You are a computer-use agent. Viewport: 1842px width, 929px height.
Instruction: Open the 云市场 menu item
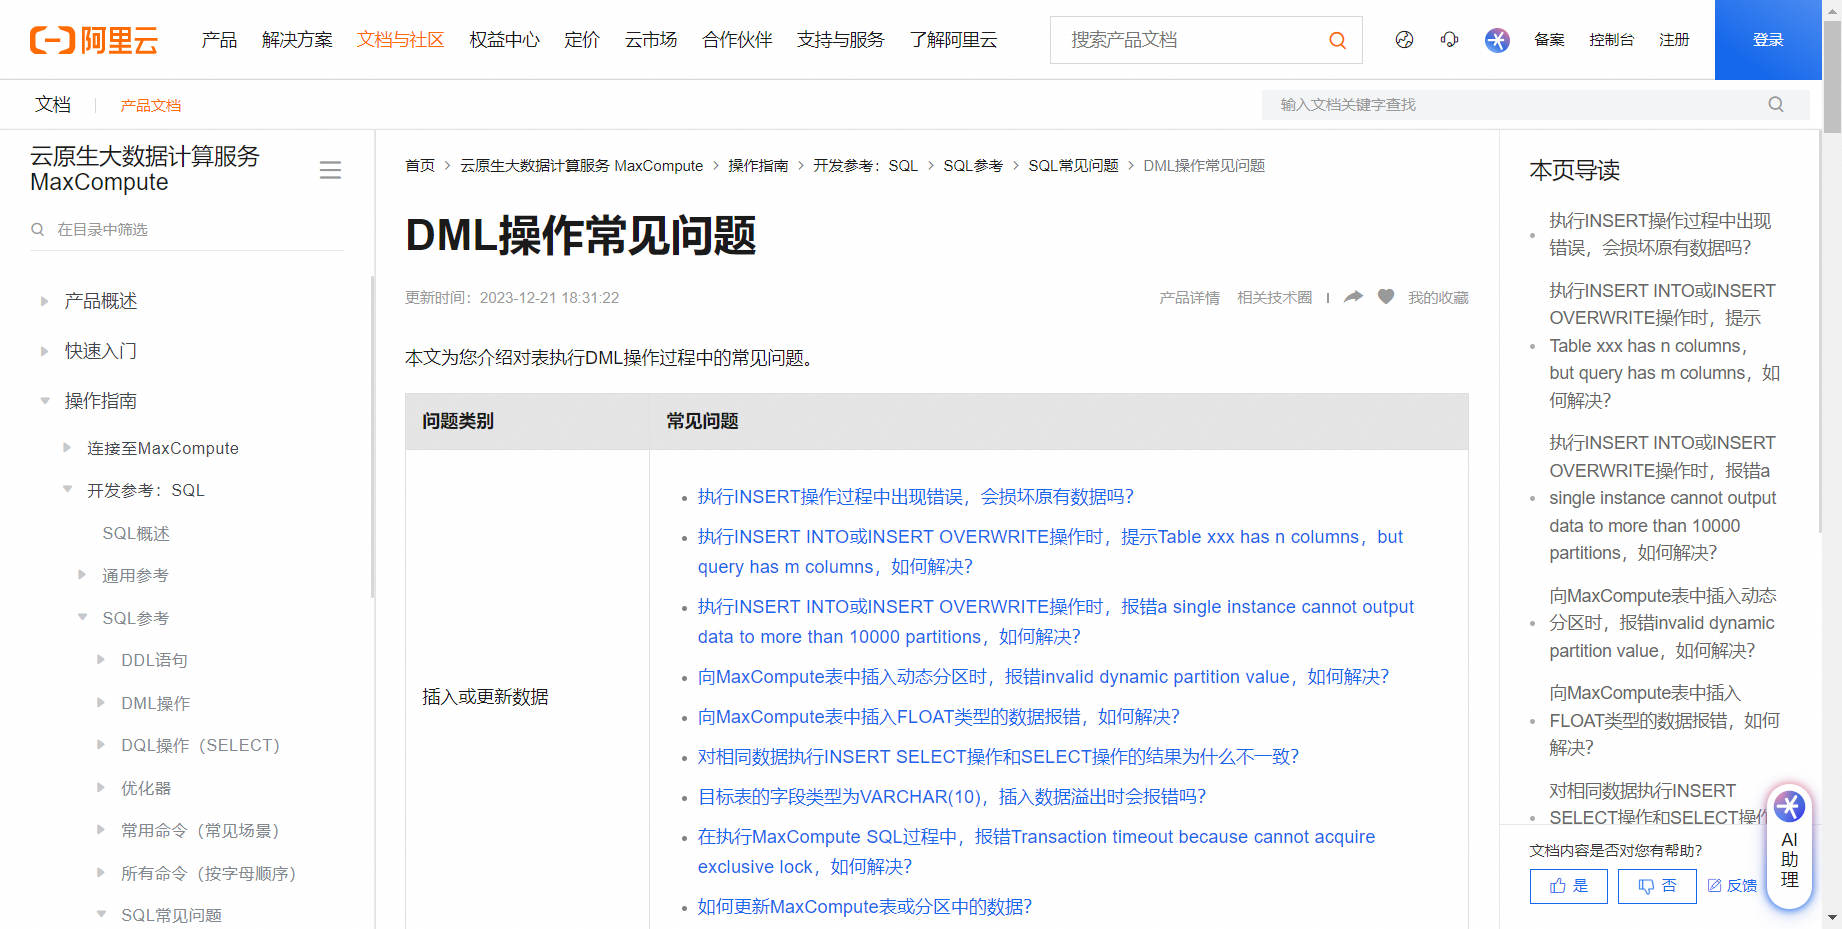651,40
